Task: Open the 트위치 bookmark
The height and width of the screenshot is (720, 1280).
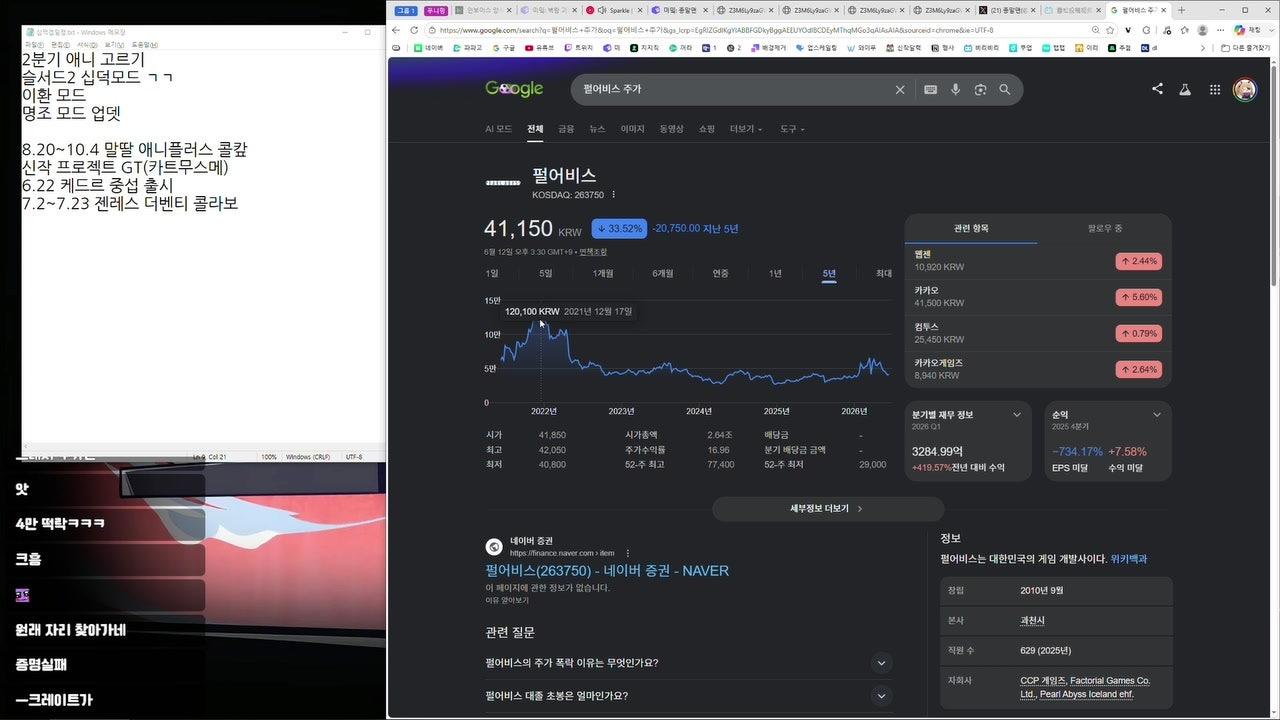Action: pos(579,47)
